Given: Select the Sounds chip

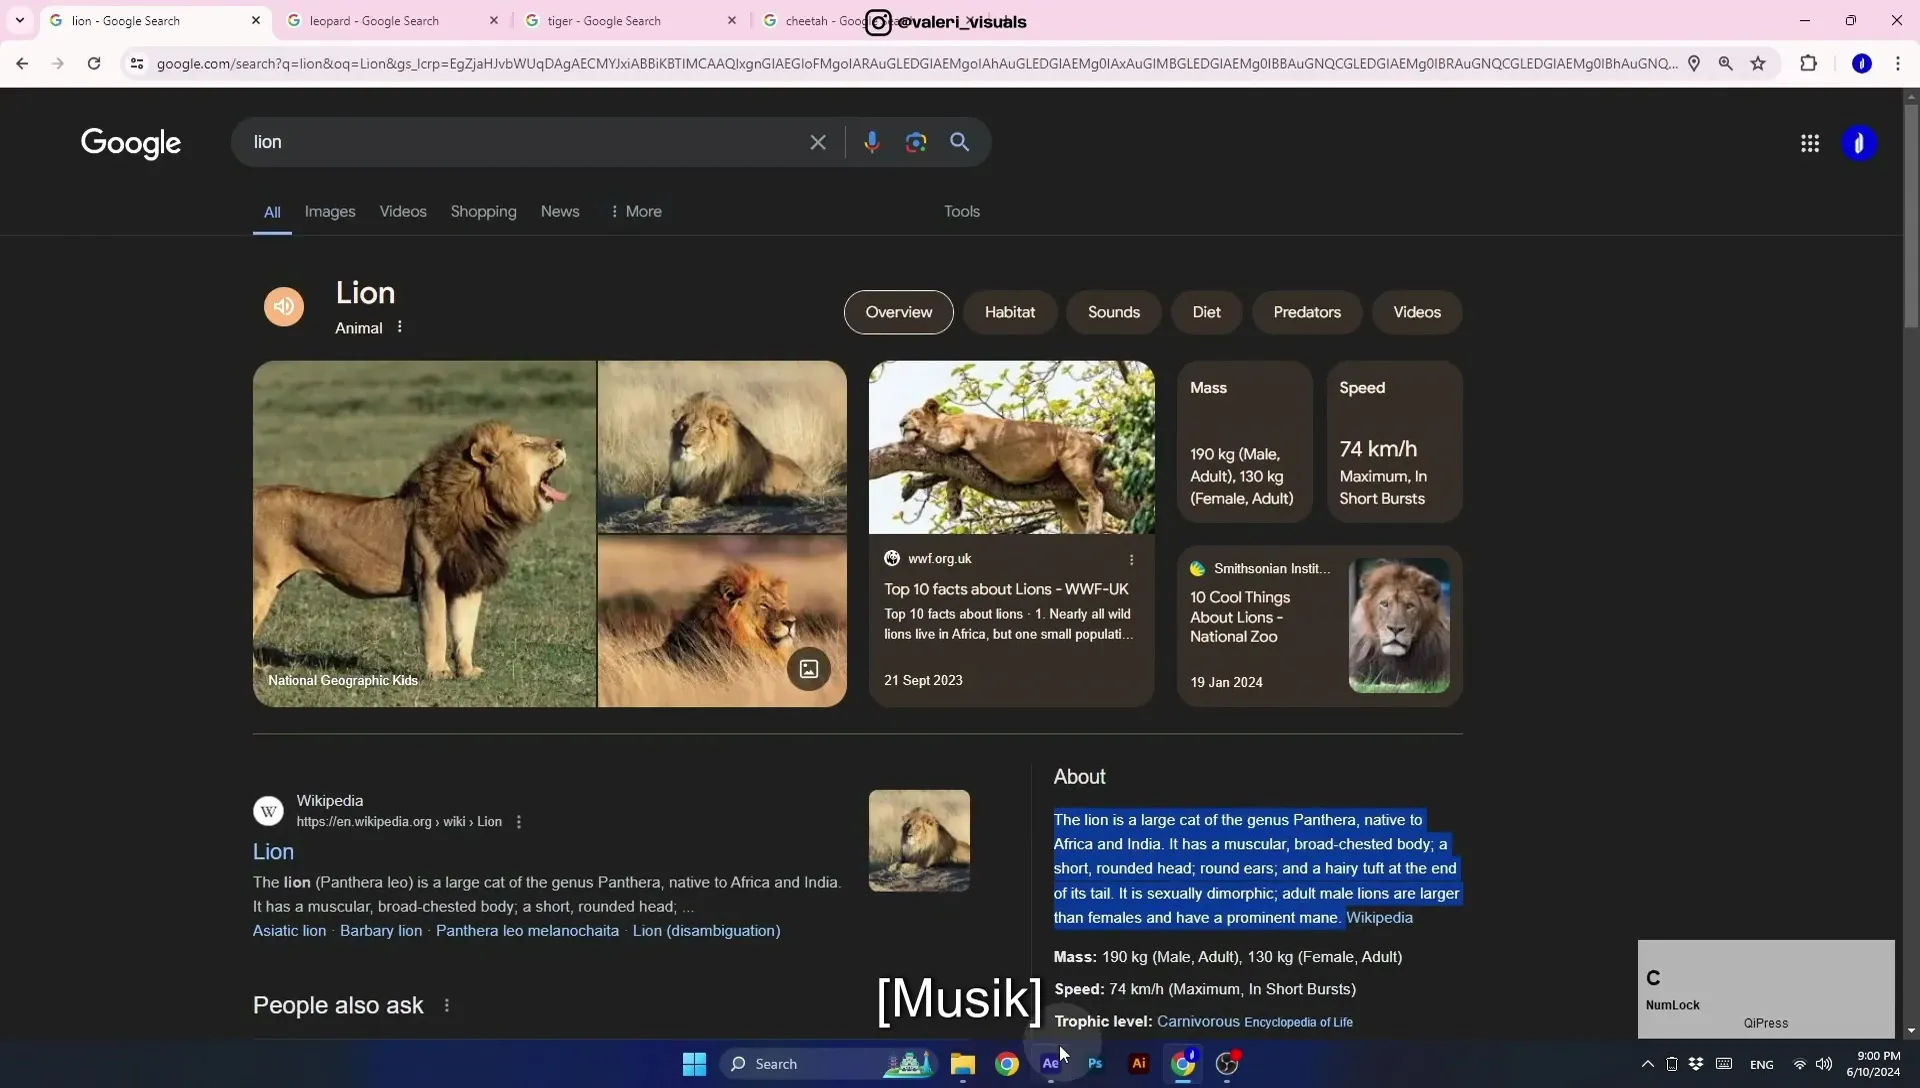Looking at the screenshot, I should pos(1114,312).
